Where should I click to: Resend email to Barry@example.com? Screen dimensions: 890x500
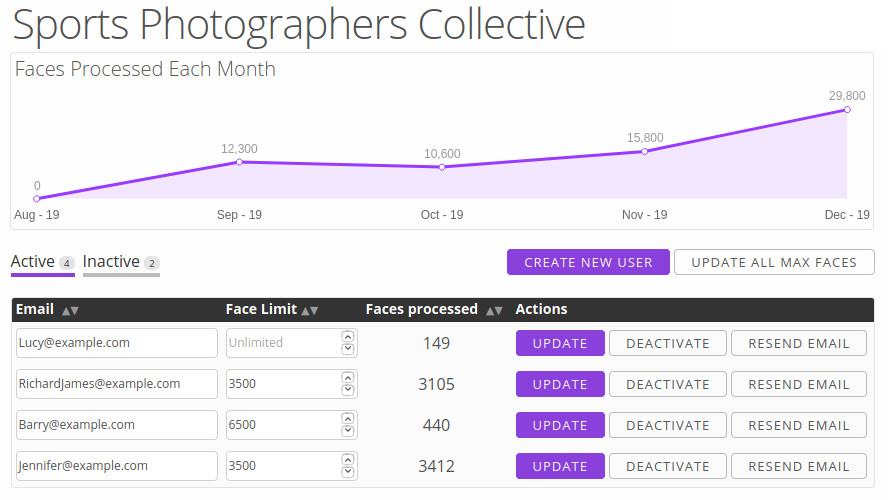(798, 425)
